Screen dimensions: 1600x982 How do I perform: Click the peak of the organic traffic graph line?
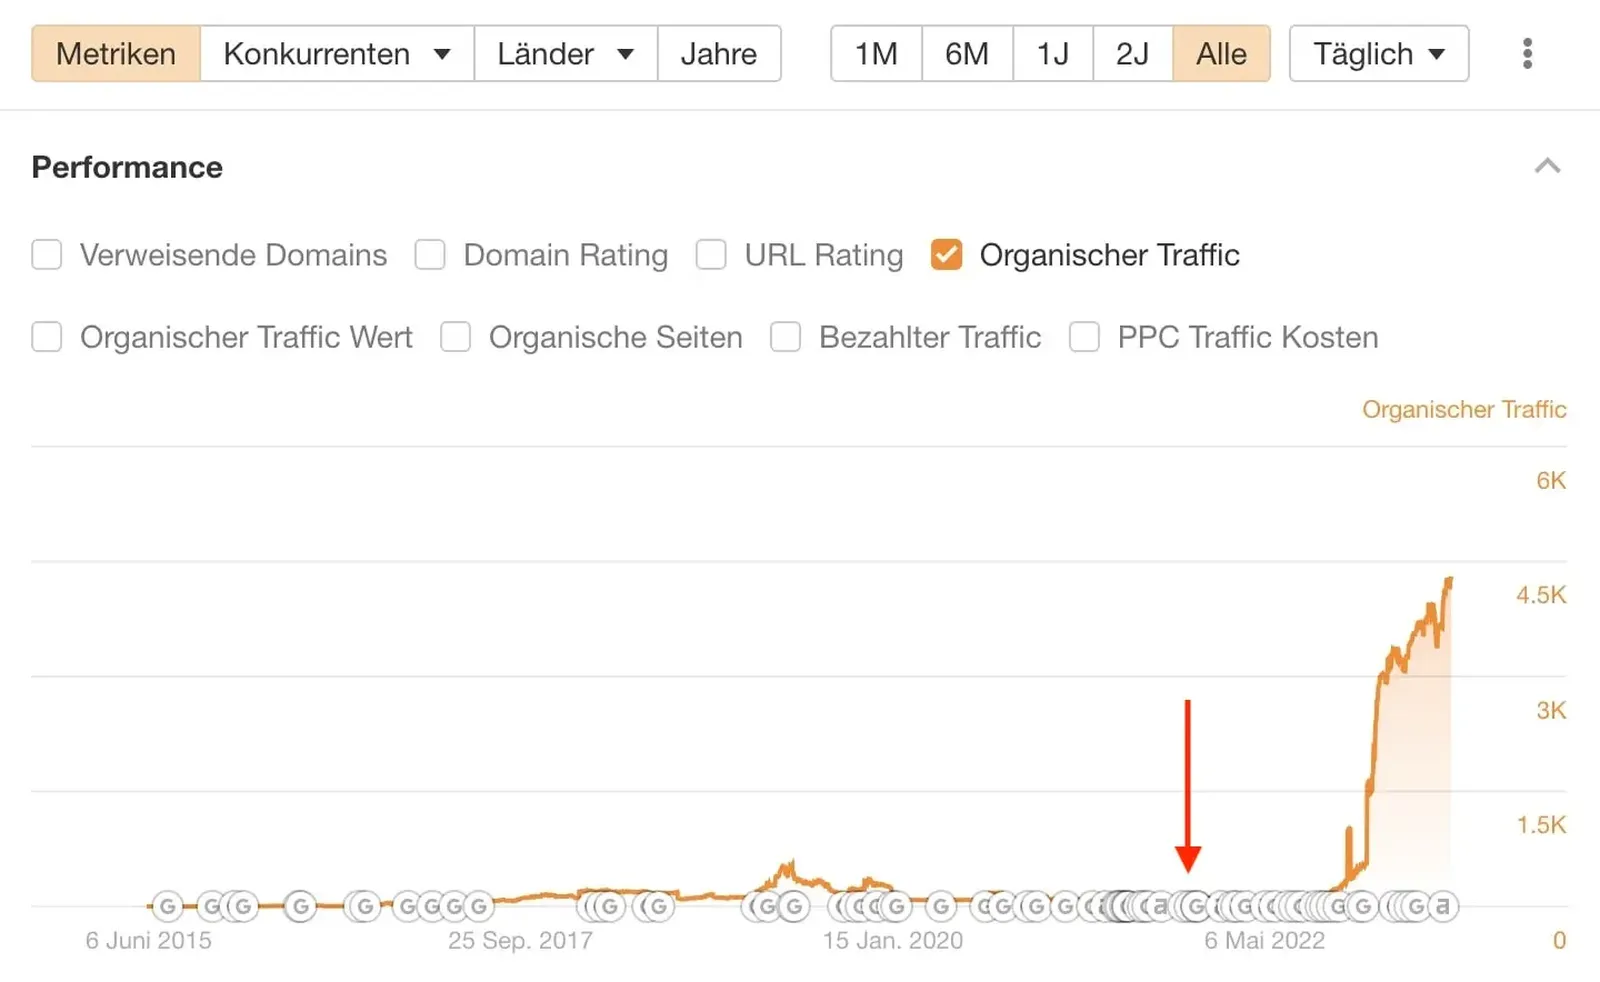[x=1449, y=580]
